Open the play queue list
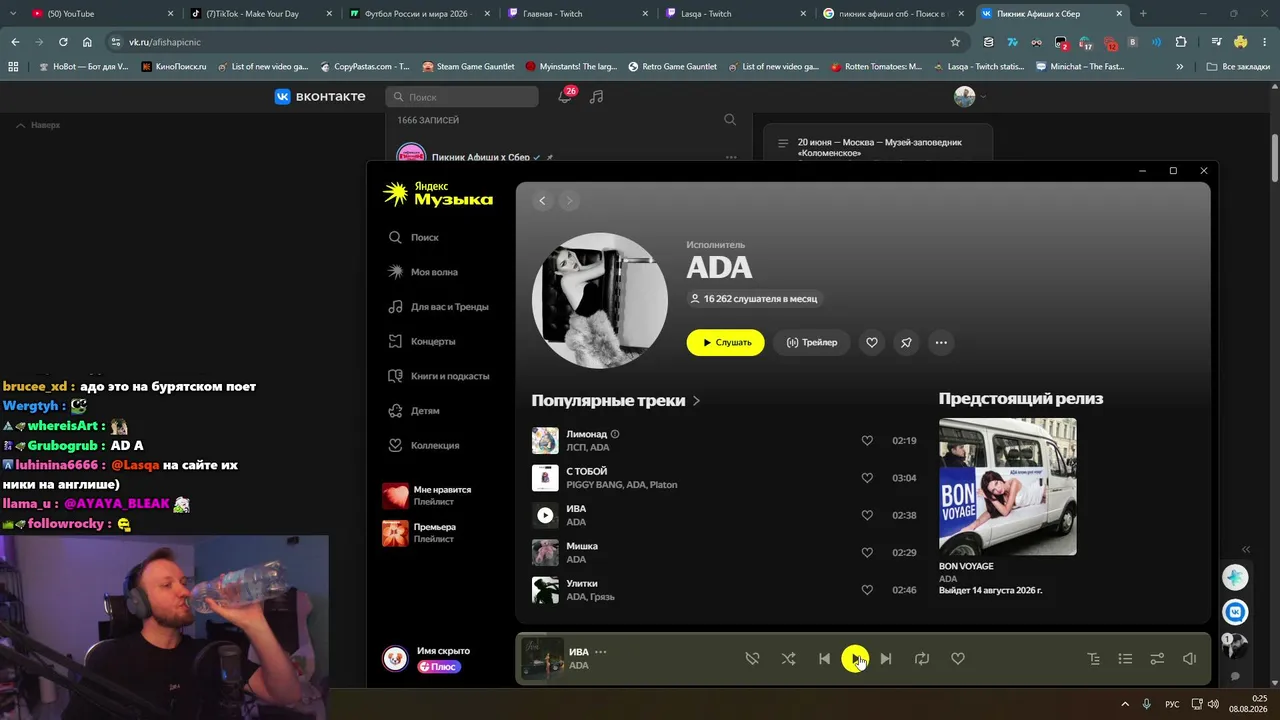This screenshot has width=1280, height=720. tap(1125, 659)
